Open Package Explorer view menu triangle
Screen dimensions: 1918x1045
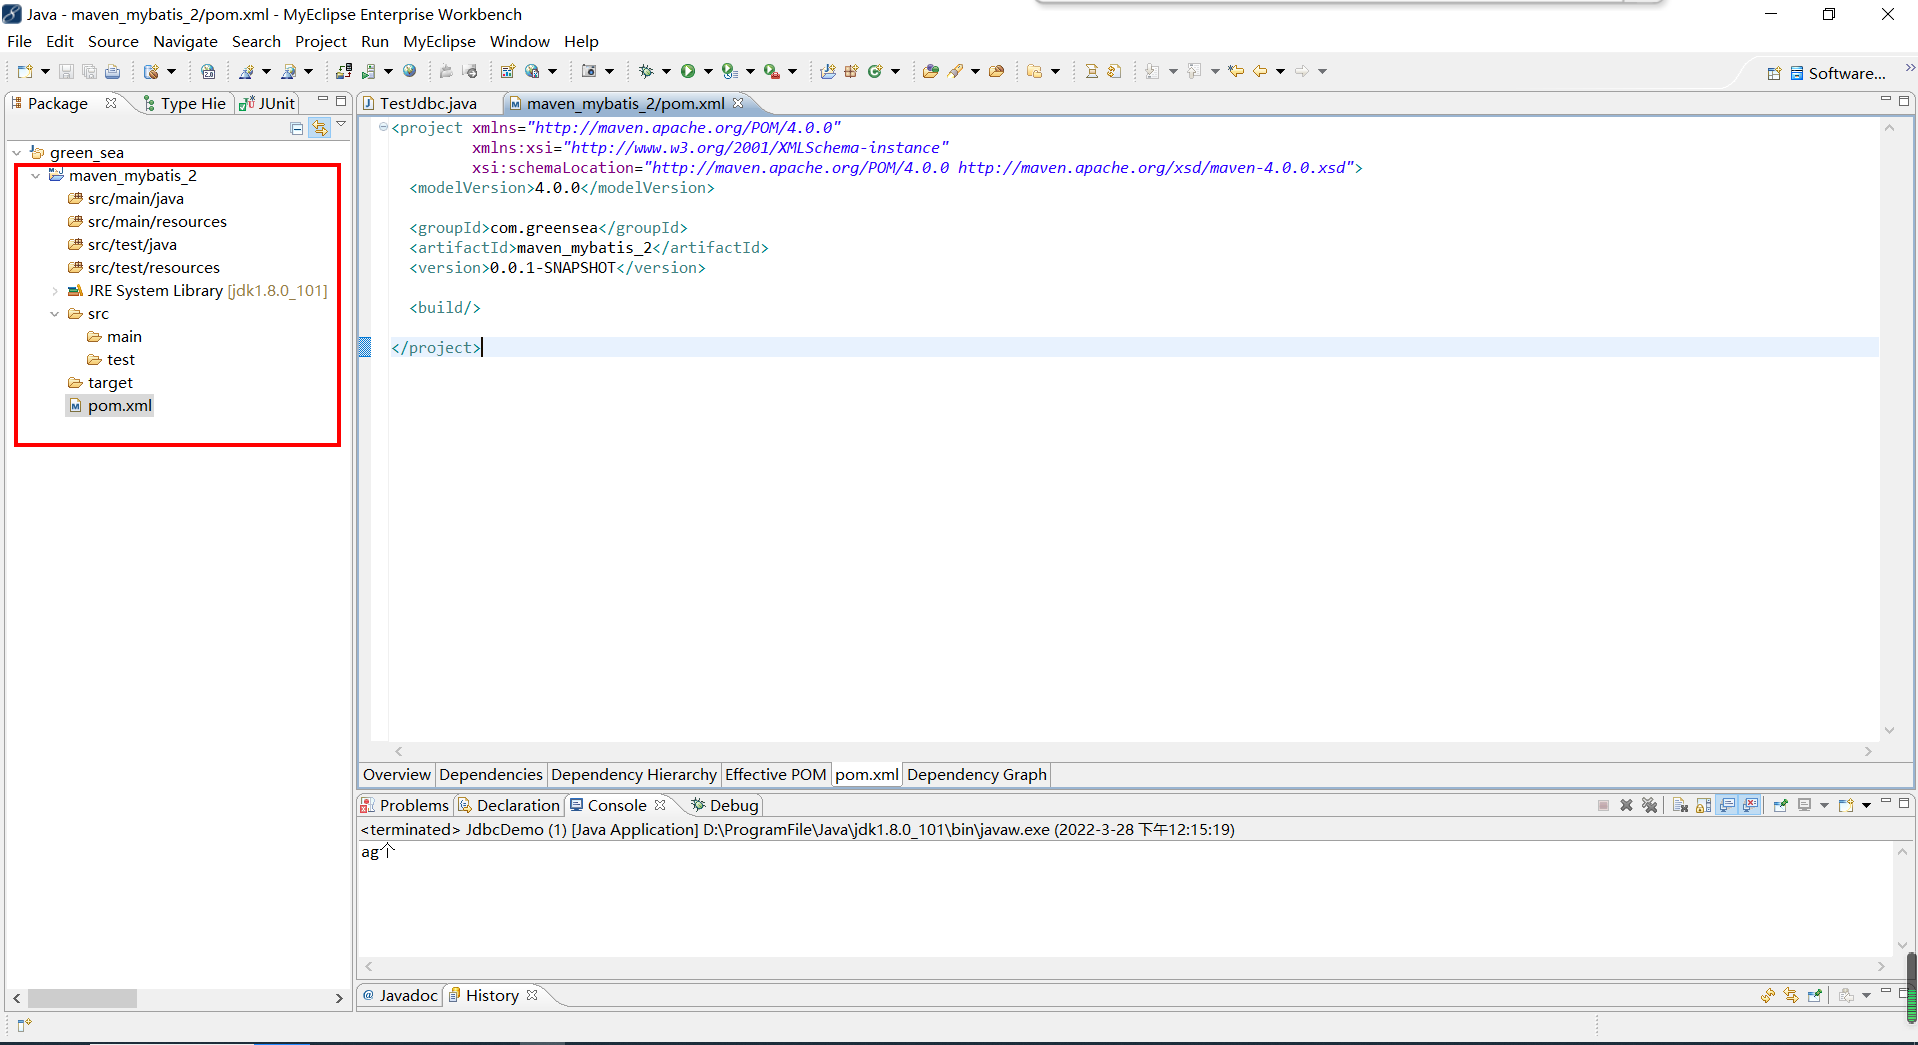pos(341,125)
